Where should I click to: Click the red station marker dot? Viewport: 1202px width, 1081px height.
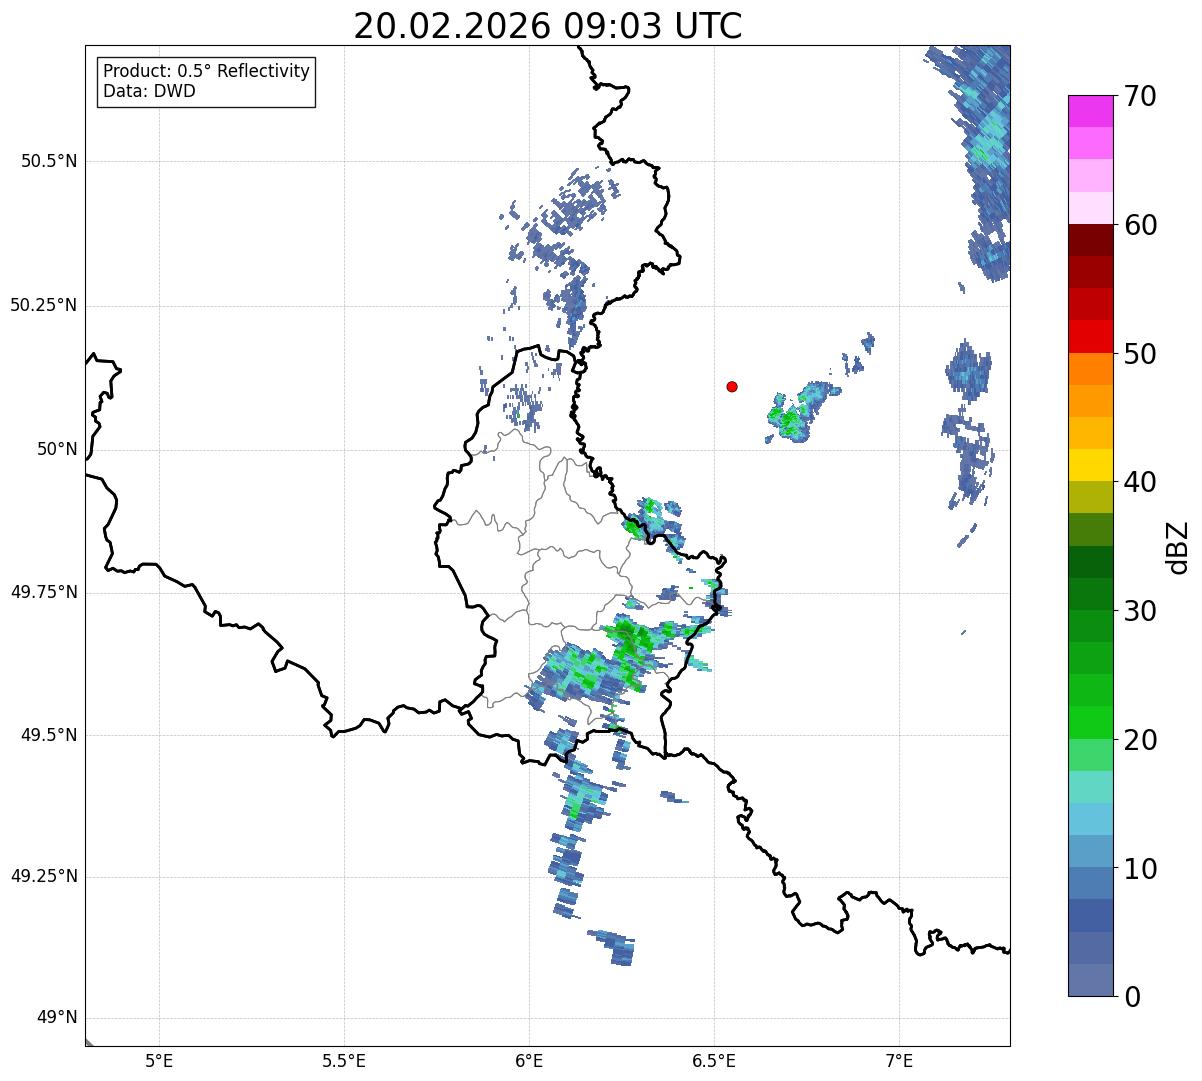click(x=732, y=386)
